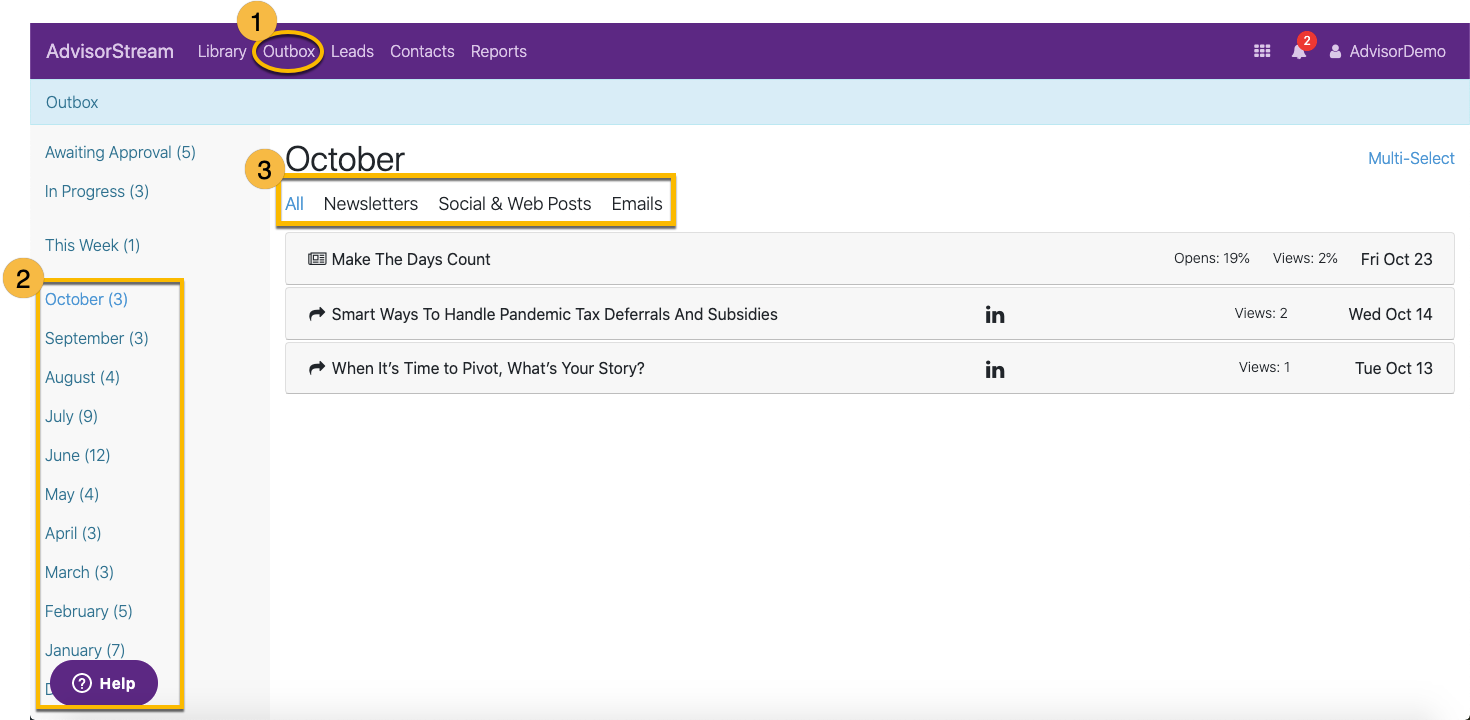Viewport: 1470px width, 720px height.
Task: Click Views: 2% statistic
Action: [x=1305, y=258]
